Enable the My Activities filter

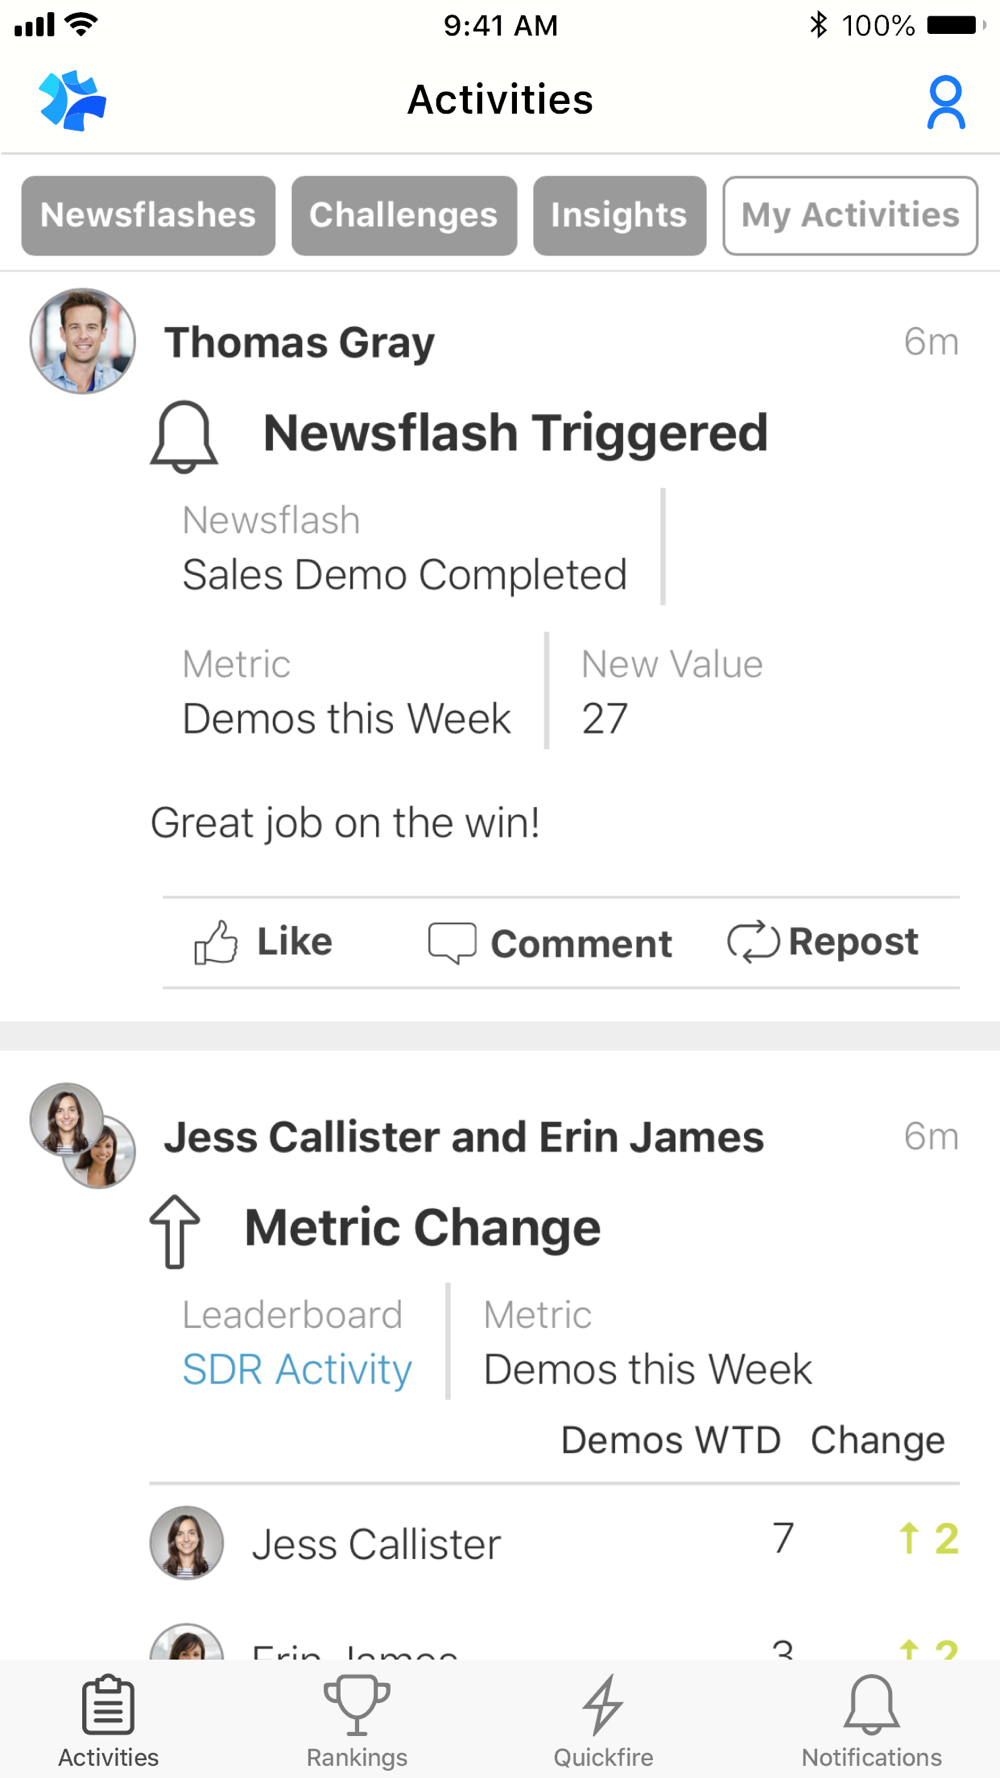(x=850, y=216)
